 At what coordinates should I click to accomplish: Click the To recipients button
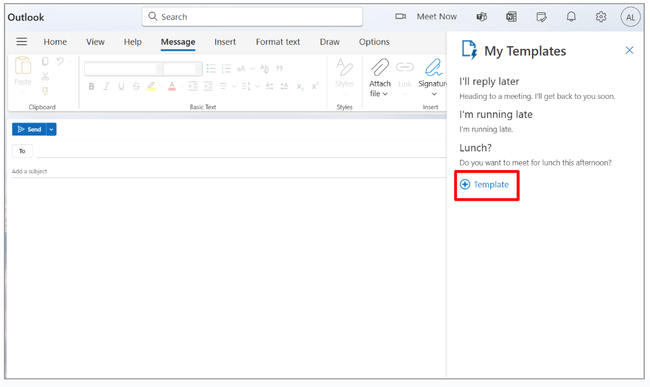coord(22,151)
